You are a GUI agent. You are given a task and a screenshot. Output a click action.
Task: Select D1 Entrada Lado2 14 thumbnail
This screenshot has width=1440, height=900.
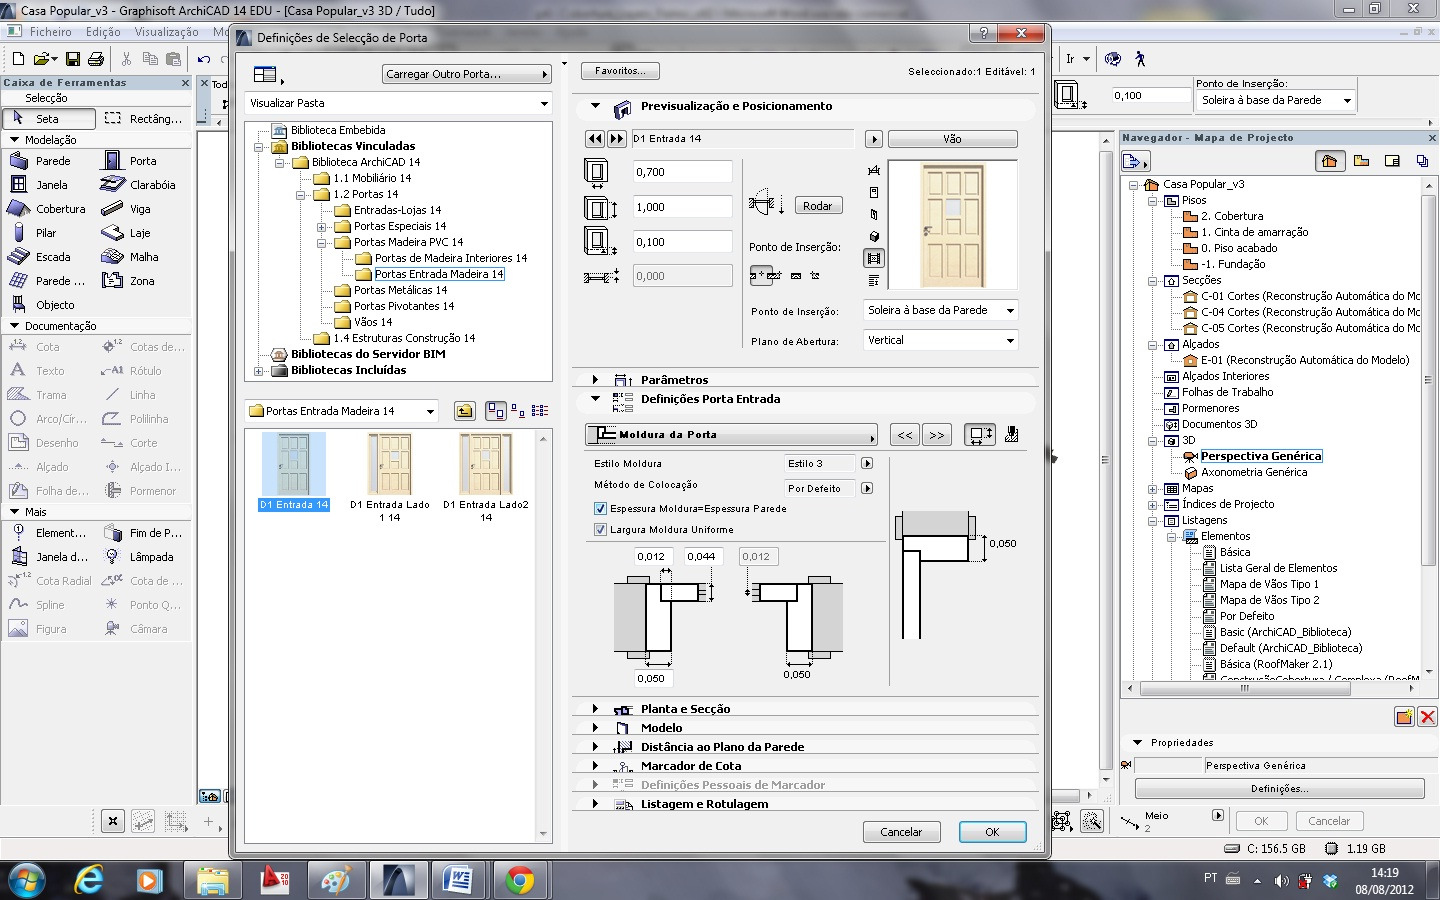click(486, 465)
